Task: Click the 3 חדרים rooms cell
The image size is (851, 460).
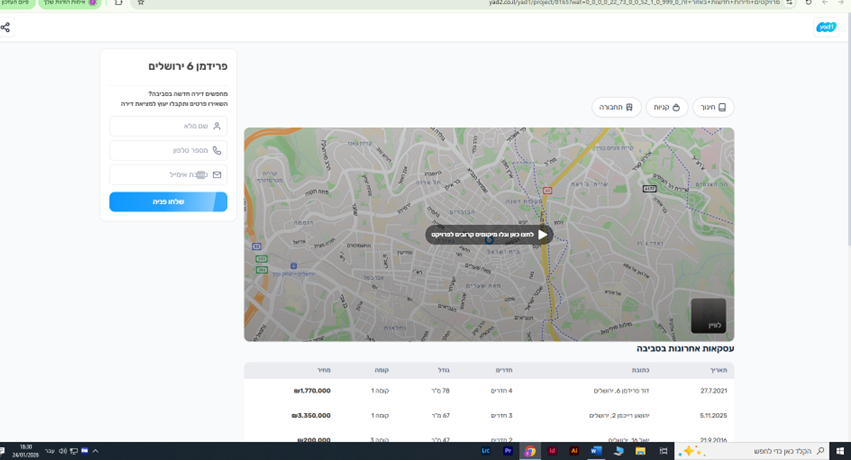Action: pos(501,416)
